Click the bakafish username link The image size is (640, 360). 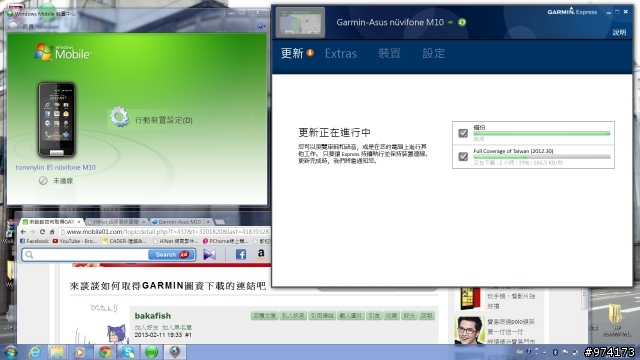click(x=153, y=316)
